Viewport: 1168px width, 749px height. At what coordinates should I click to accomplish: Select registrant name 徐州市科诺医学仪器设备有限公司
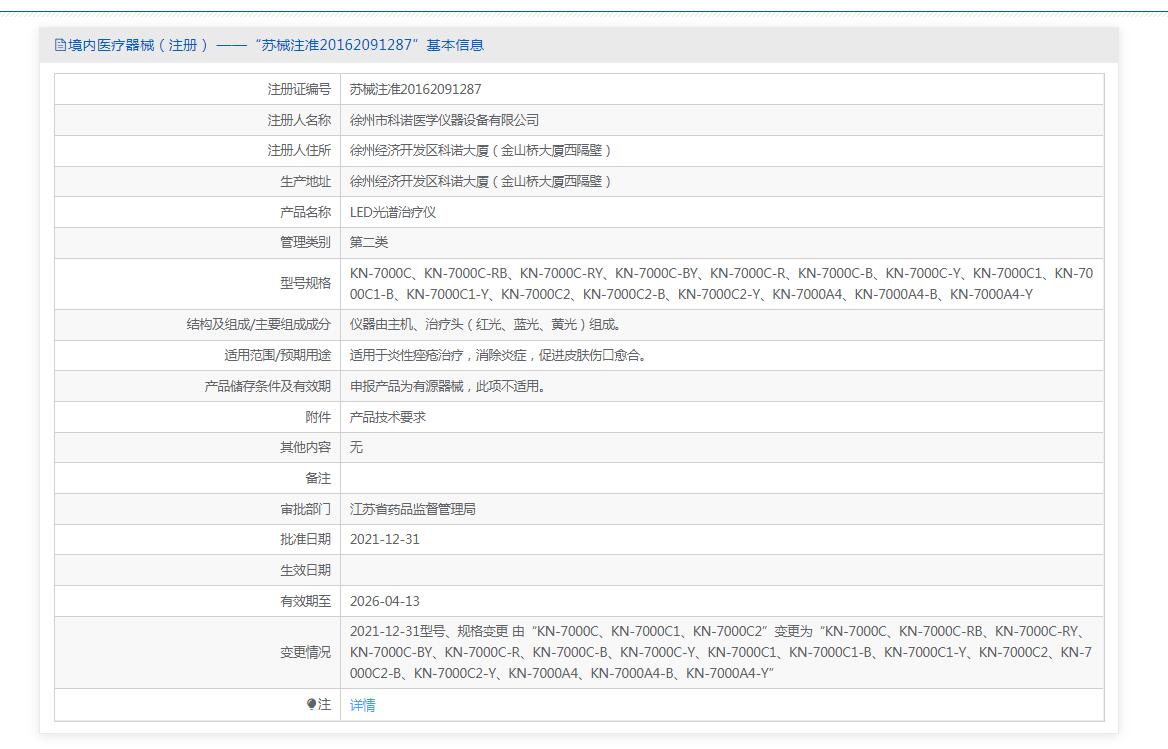click(x=444, y=120)
